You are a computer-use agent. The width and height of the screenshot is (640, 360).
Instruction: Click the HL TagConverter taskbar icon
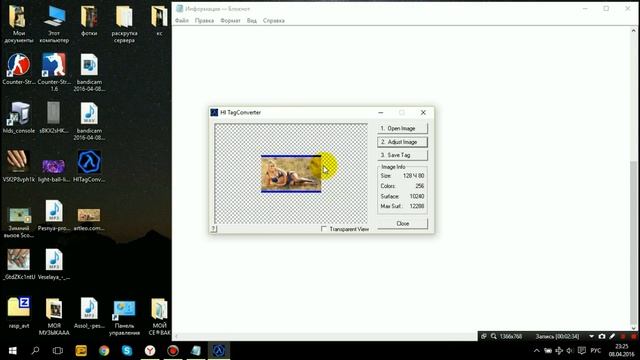[219, 351]
